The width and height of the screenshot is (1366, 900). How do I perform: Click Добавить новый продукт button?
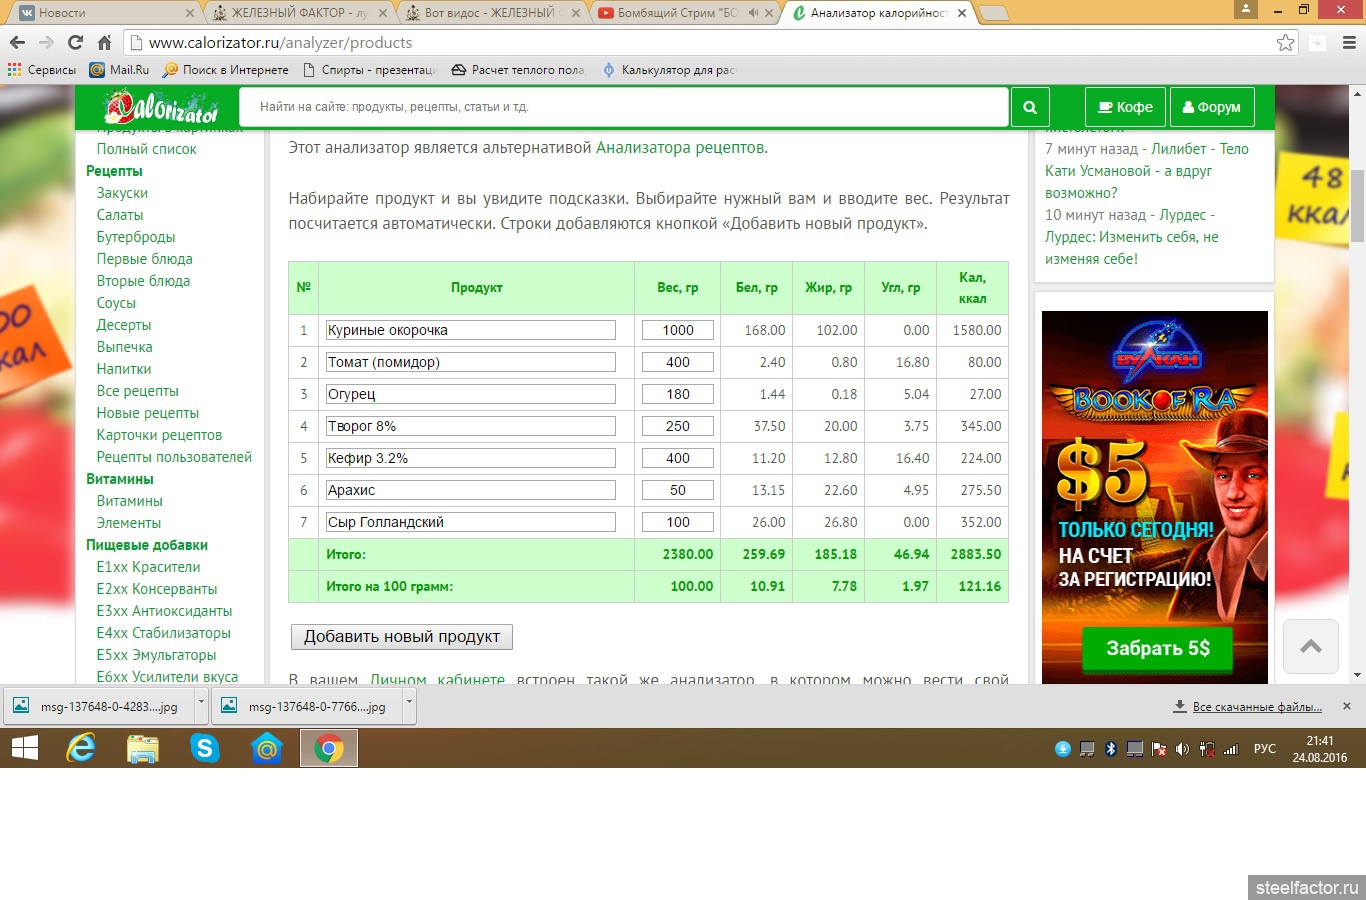pos(402,637)
